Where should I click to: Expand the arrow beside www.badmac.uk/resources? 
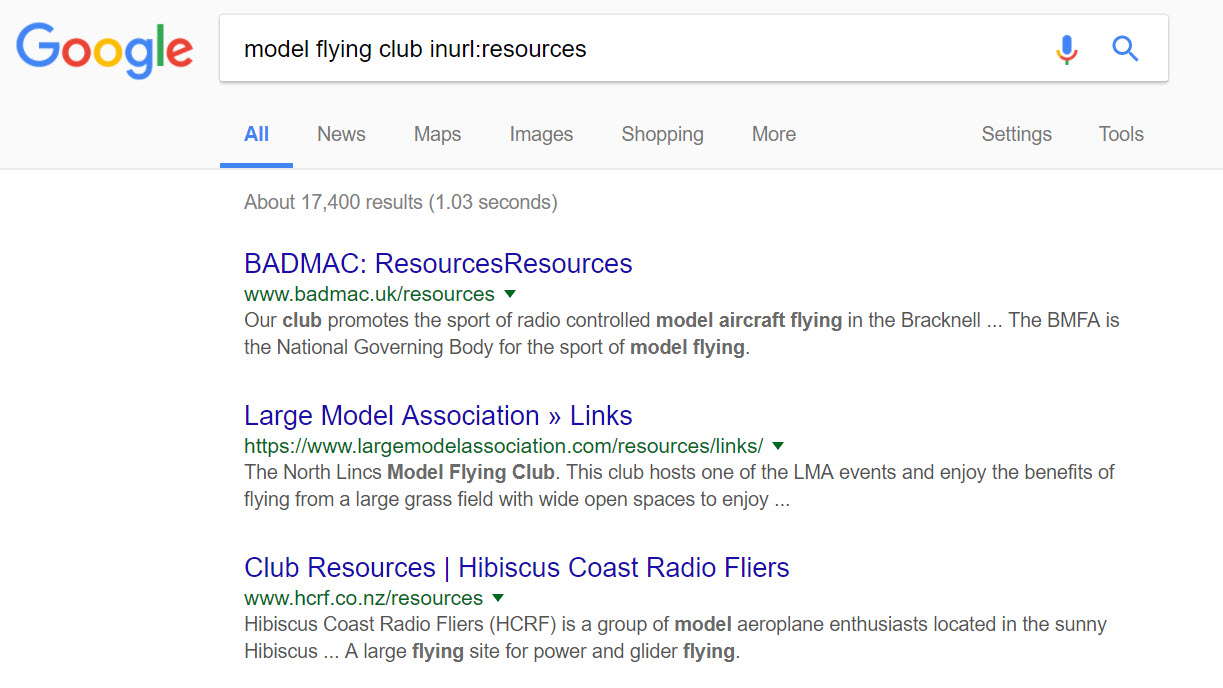pyautogui.click(x=510, y=294)
